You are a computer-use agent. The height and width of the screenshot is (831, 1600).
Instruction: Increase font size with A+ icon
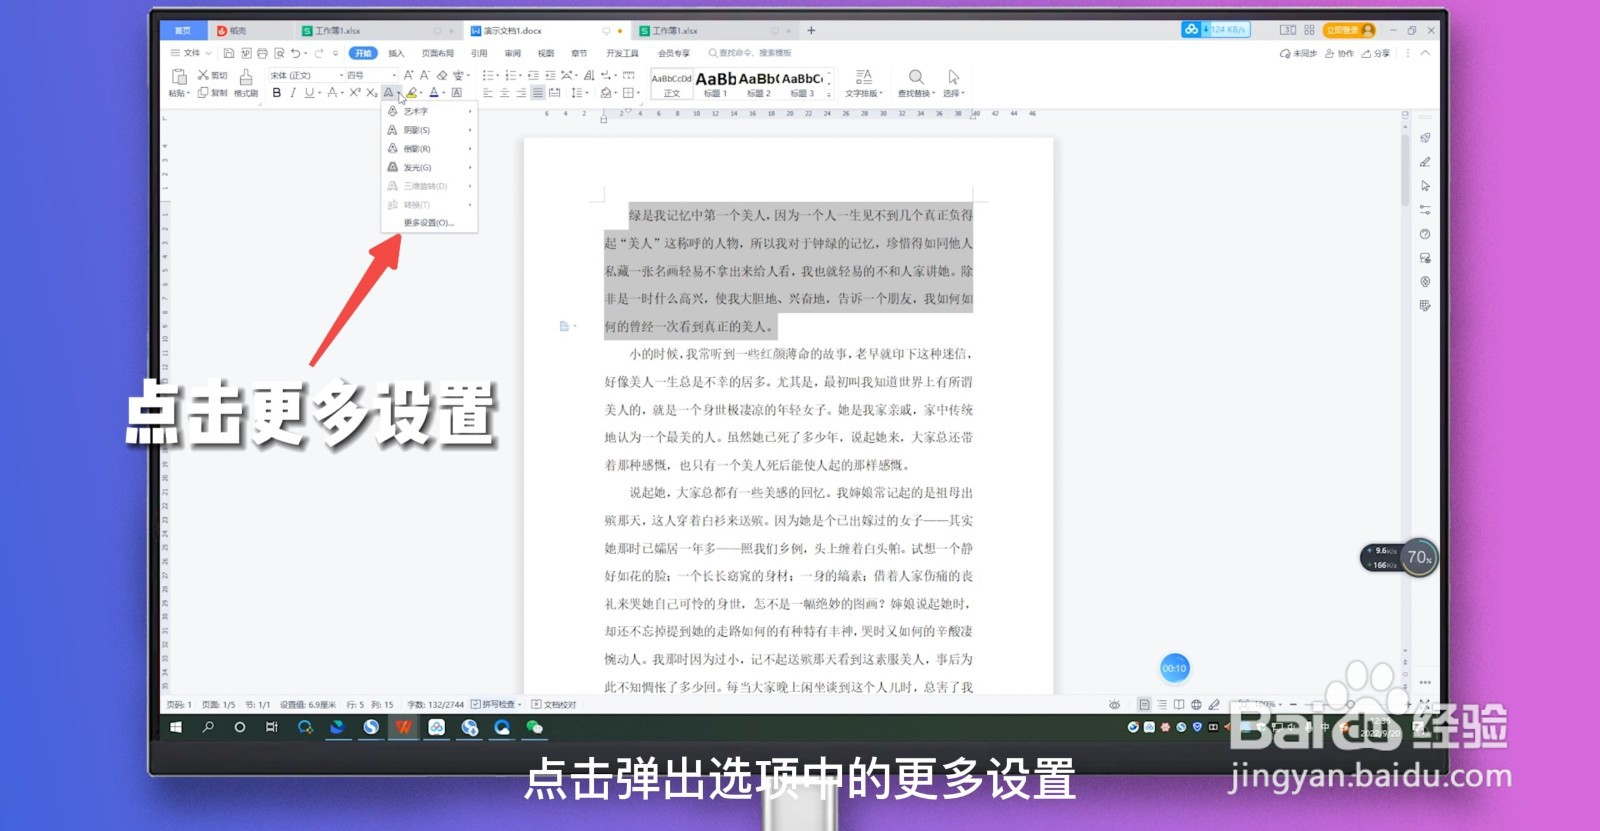tap(408, 75)
